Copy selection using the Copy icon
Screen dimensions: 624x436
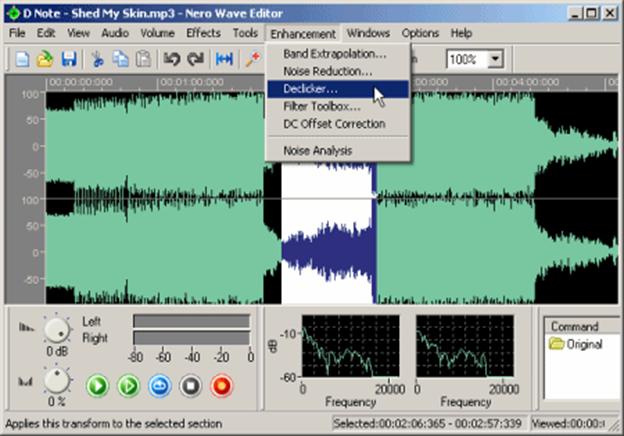point(120,59)
